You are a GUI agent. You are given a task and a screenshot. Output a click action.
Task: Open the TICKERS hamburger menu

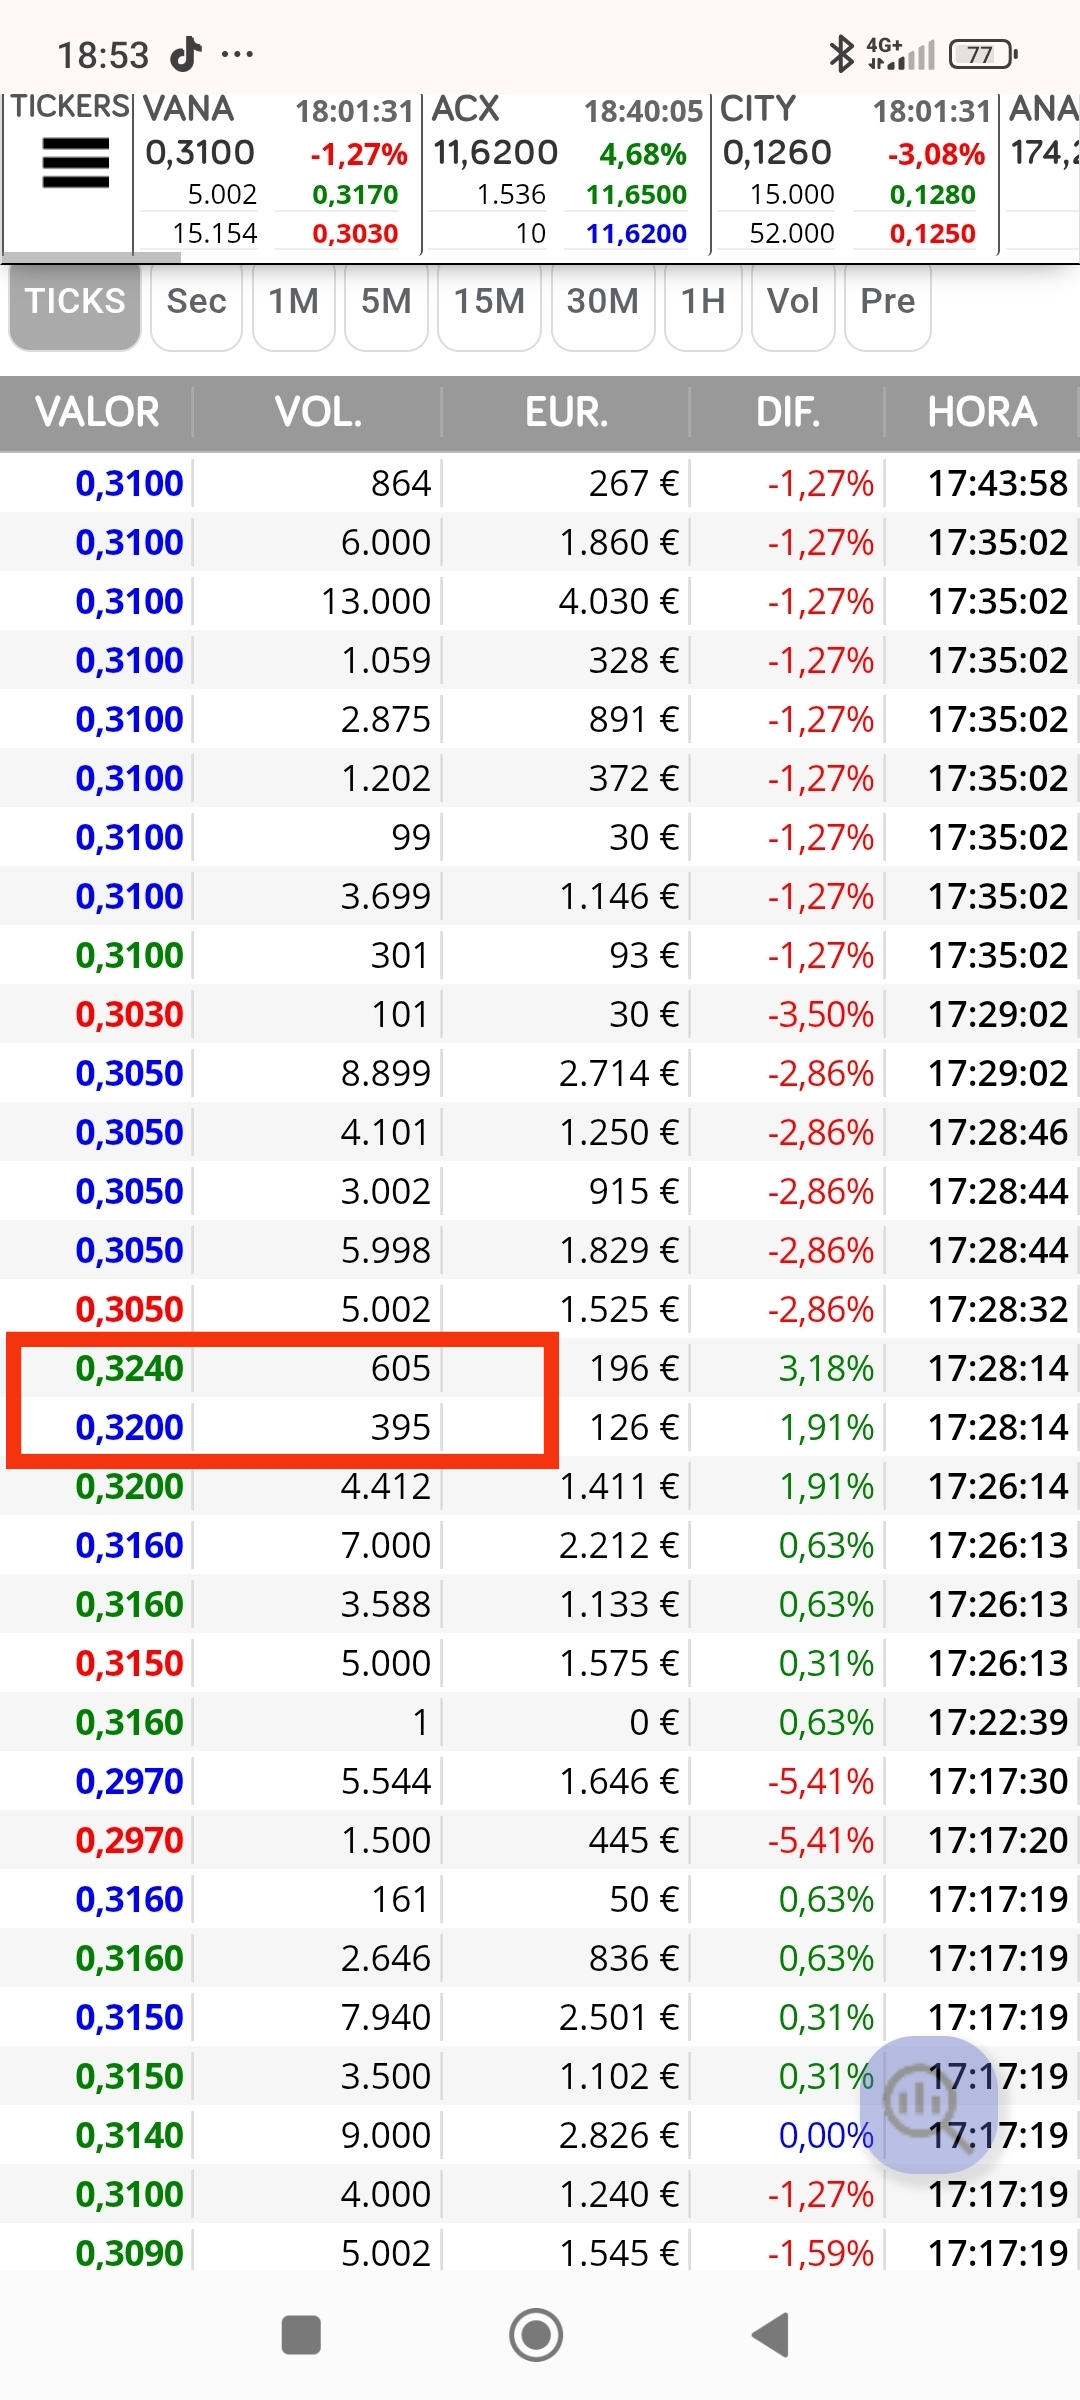click(x=75, y=163)
